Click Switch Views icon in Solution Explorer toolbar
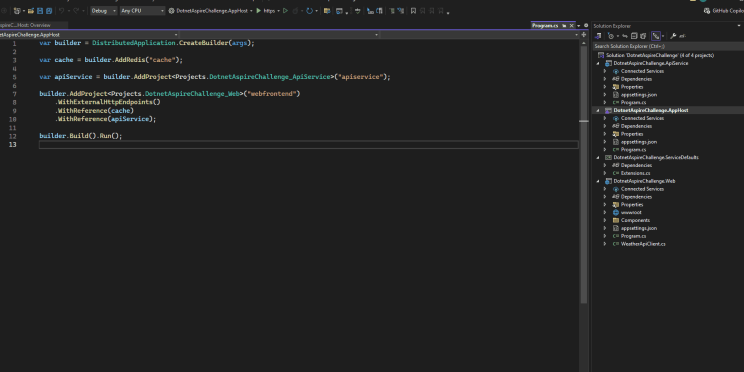744x372 pixels. pyautogui.click(x=598, y=36)
